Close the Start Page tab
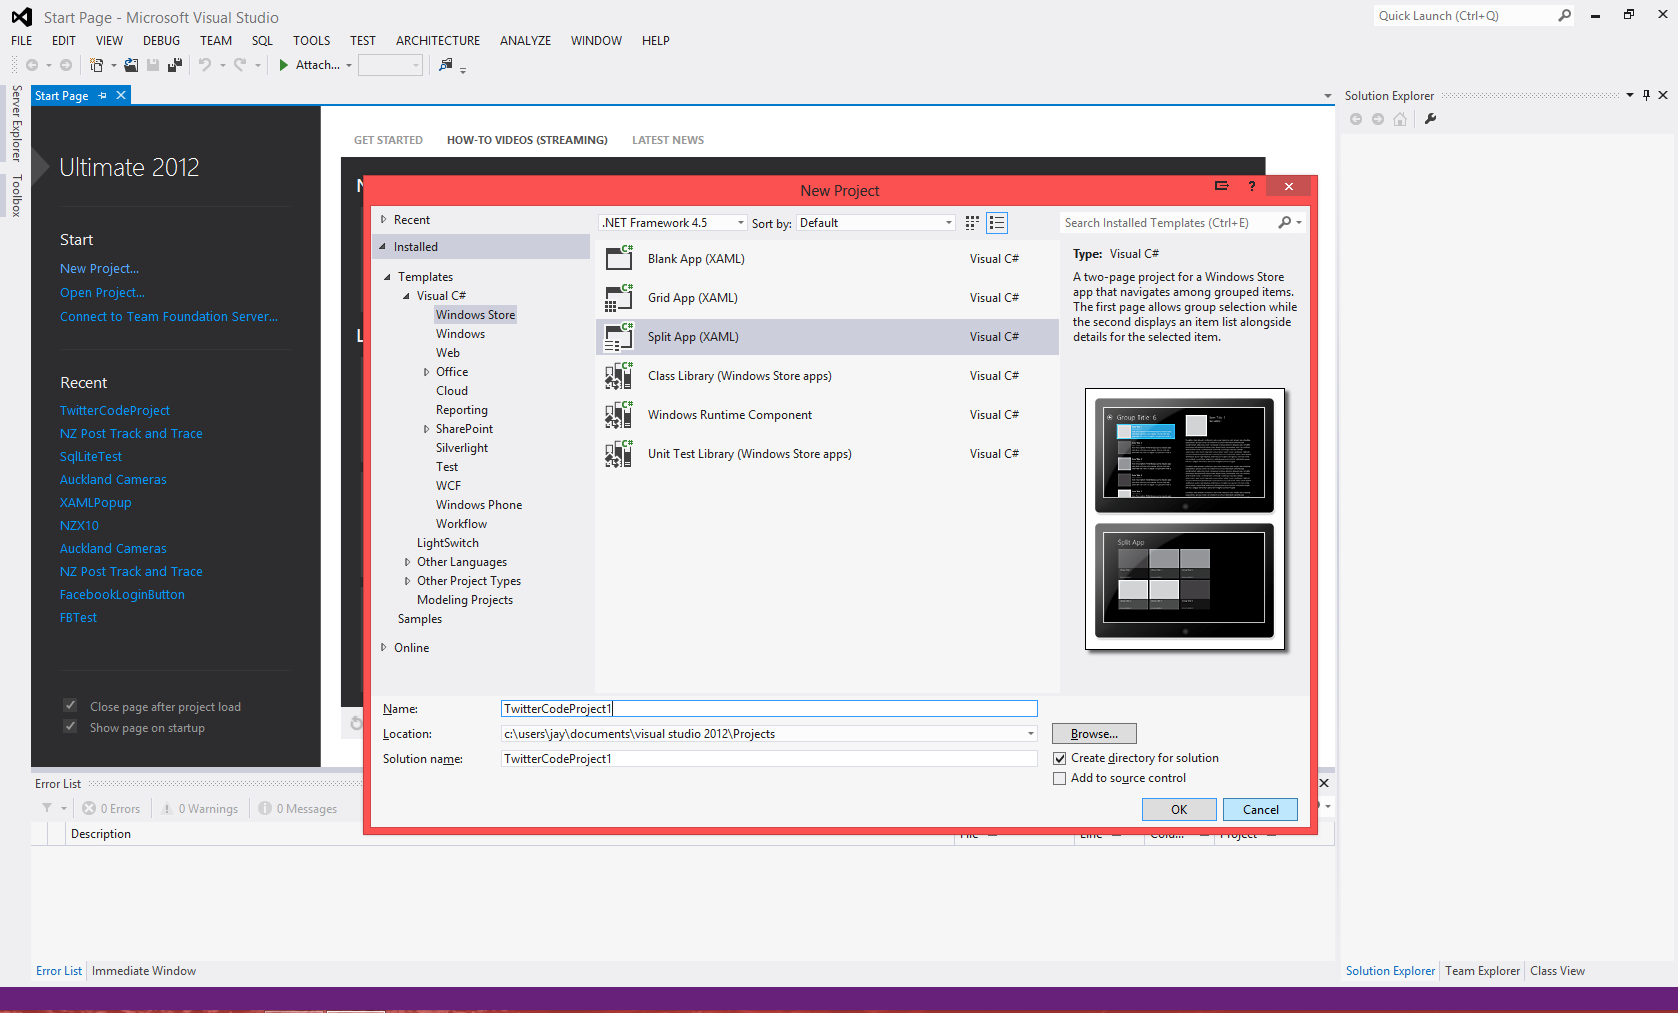 (x=121, y=96)
